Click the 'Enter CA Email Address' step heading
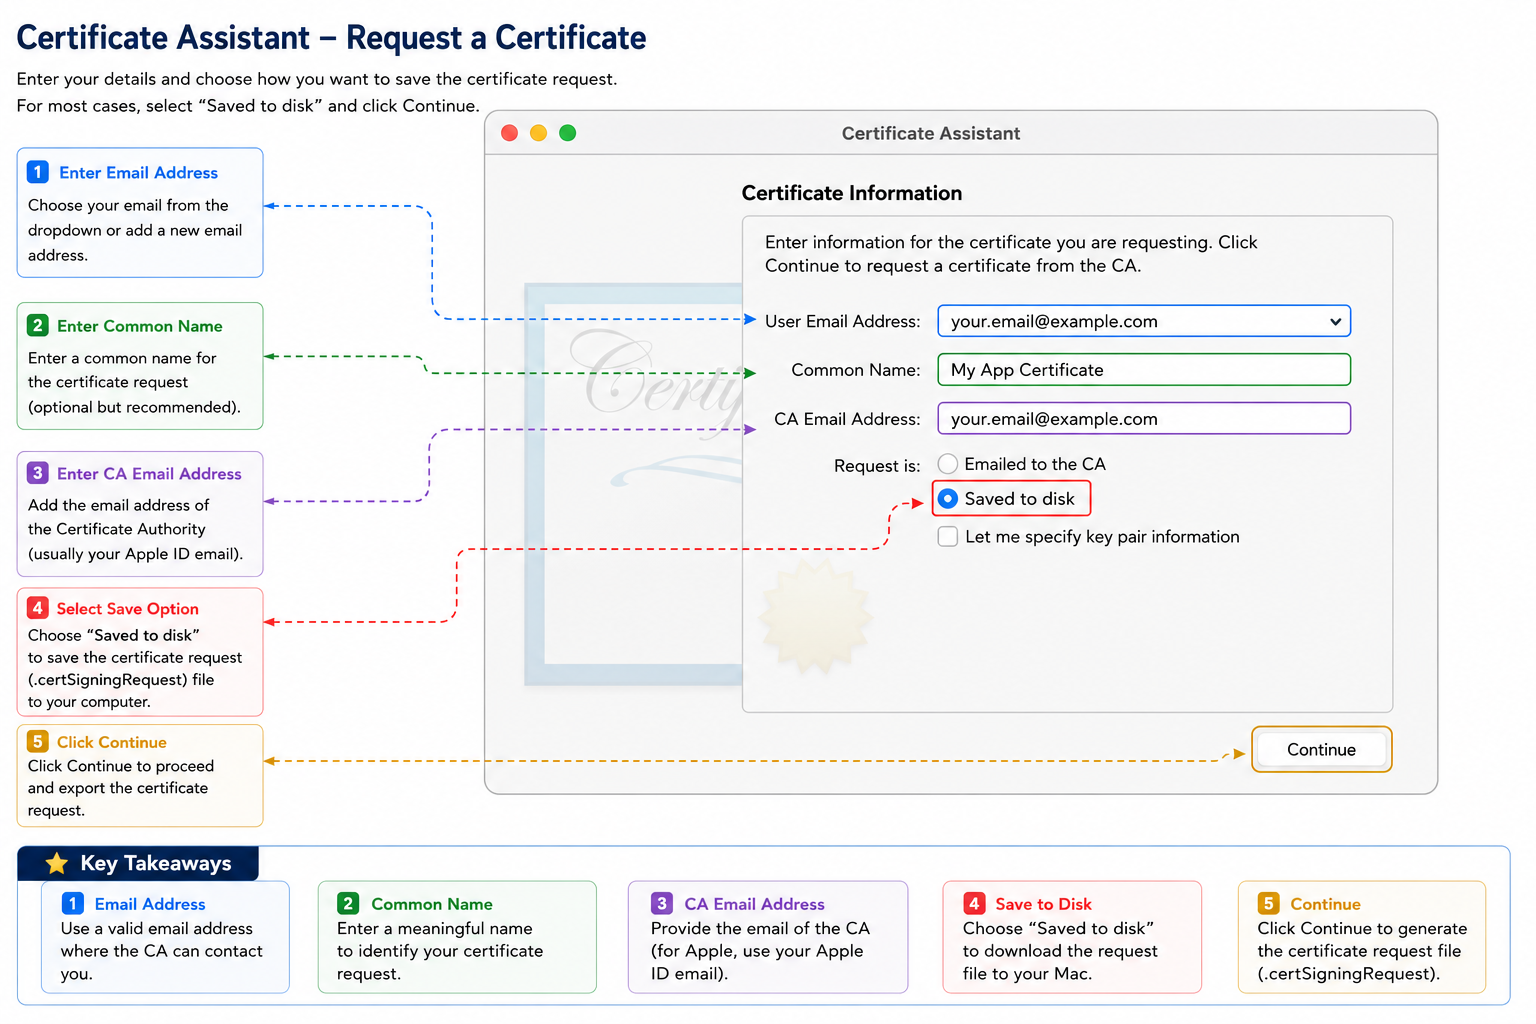1536x1024 pixels. (x=149, y=474)
